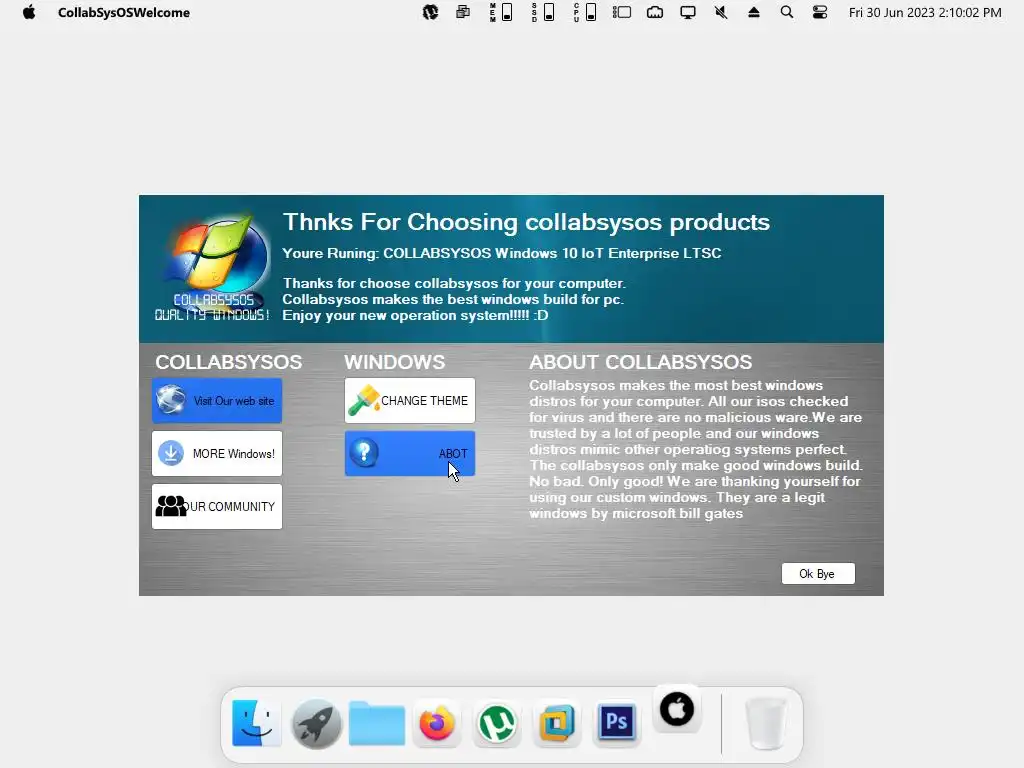Open MORE Windows! downloads button

pyautogui.click(x=217, y=453)
